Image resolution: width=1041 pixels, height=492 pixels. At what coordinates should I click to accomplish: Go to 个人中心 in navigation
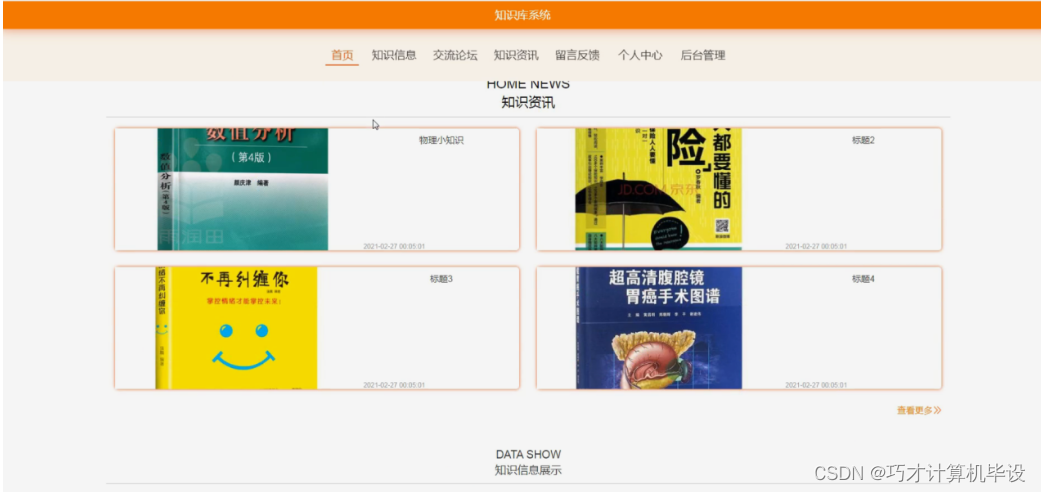click(x=640, y=55)
